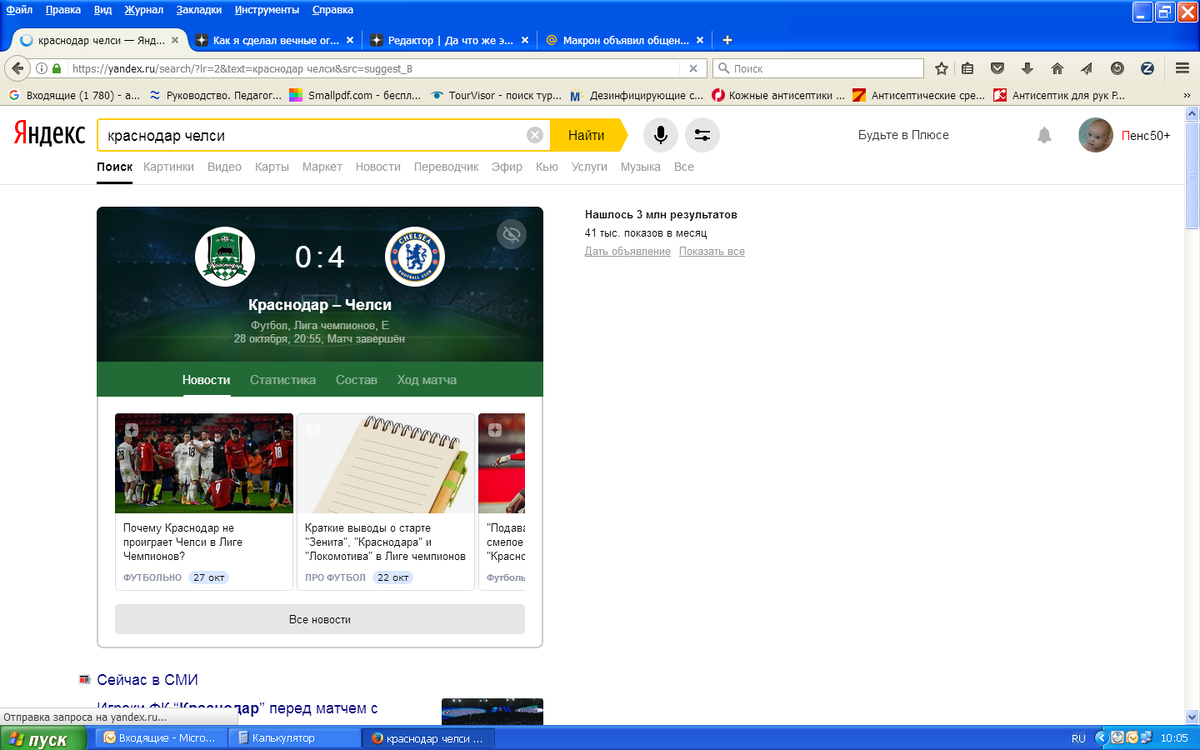Expand the Все services list

point(684,167)
